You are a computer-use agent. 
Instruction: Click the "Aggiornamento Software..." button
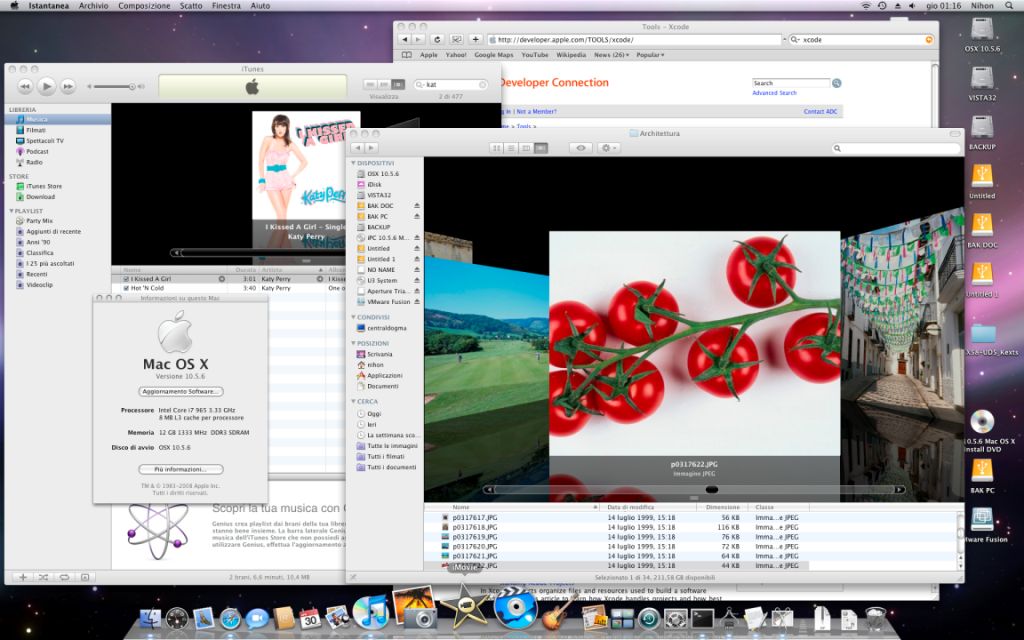tap(180, 391)
